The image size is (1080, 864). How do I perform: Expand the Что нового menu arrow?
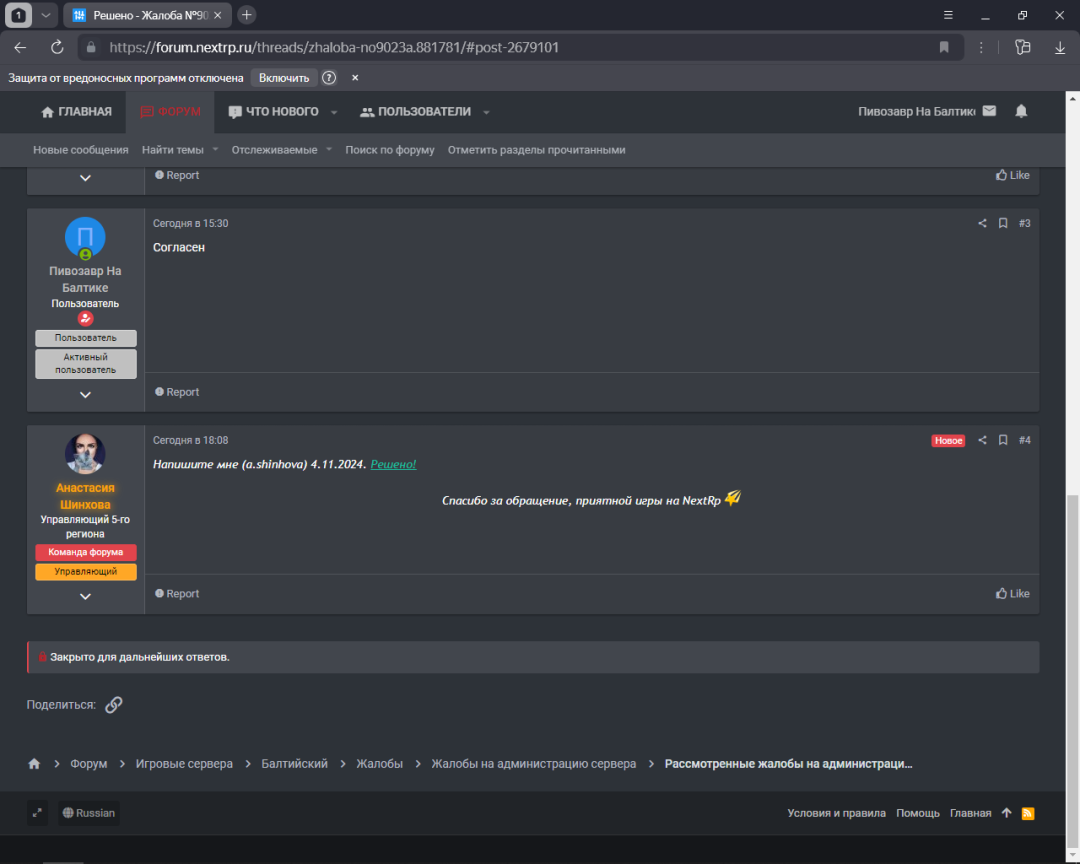pos(334,112)
